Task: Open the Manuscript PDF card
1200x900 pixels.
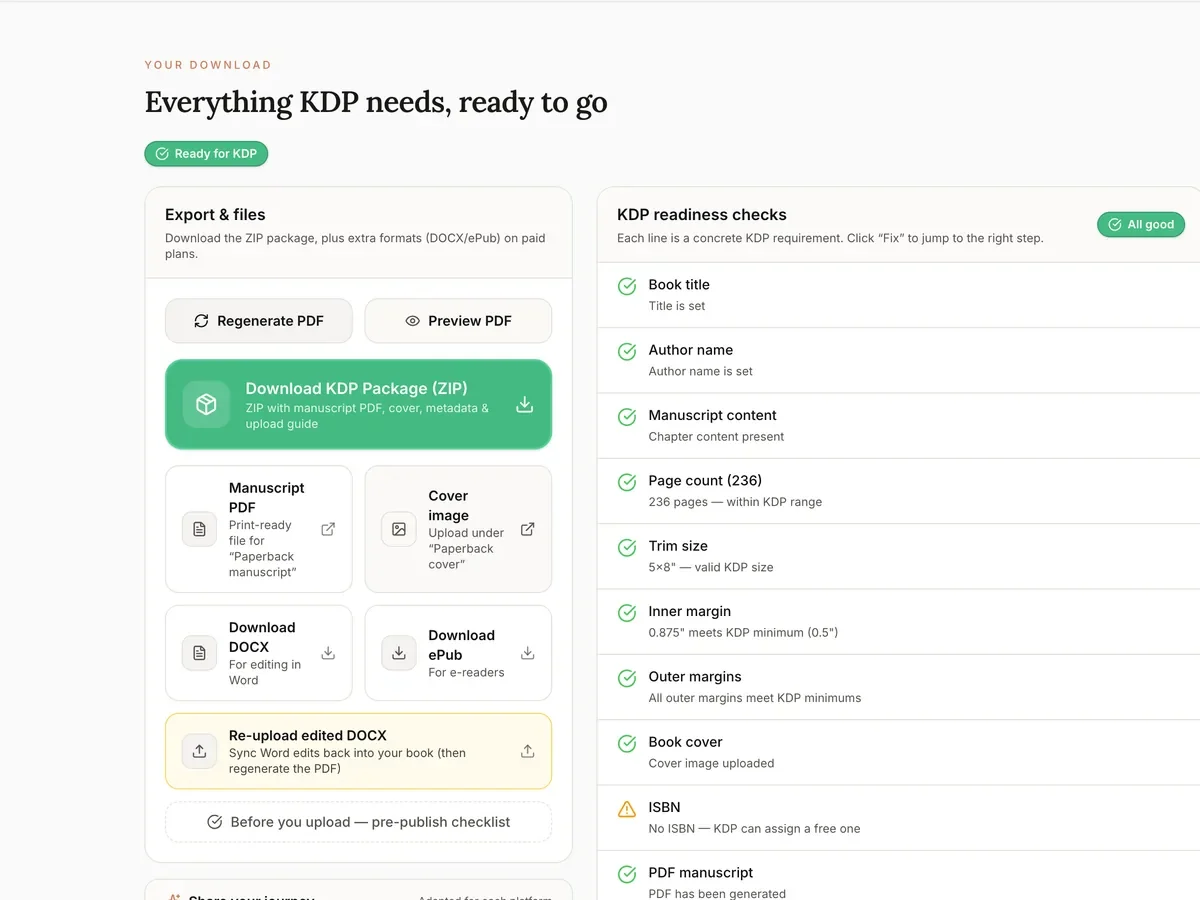Action: tap(259, 529)
